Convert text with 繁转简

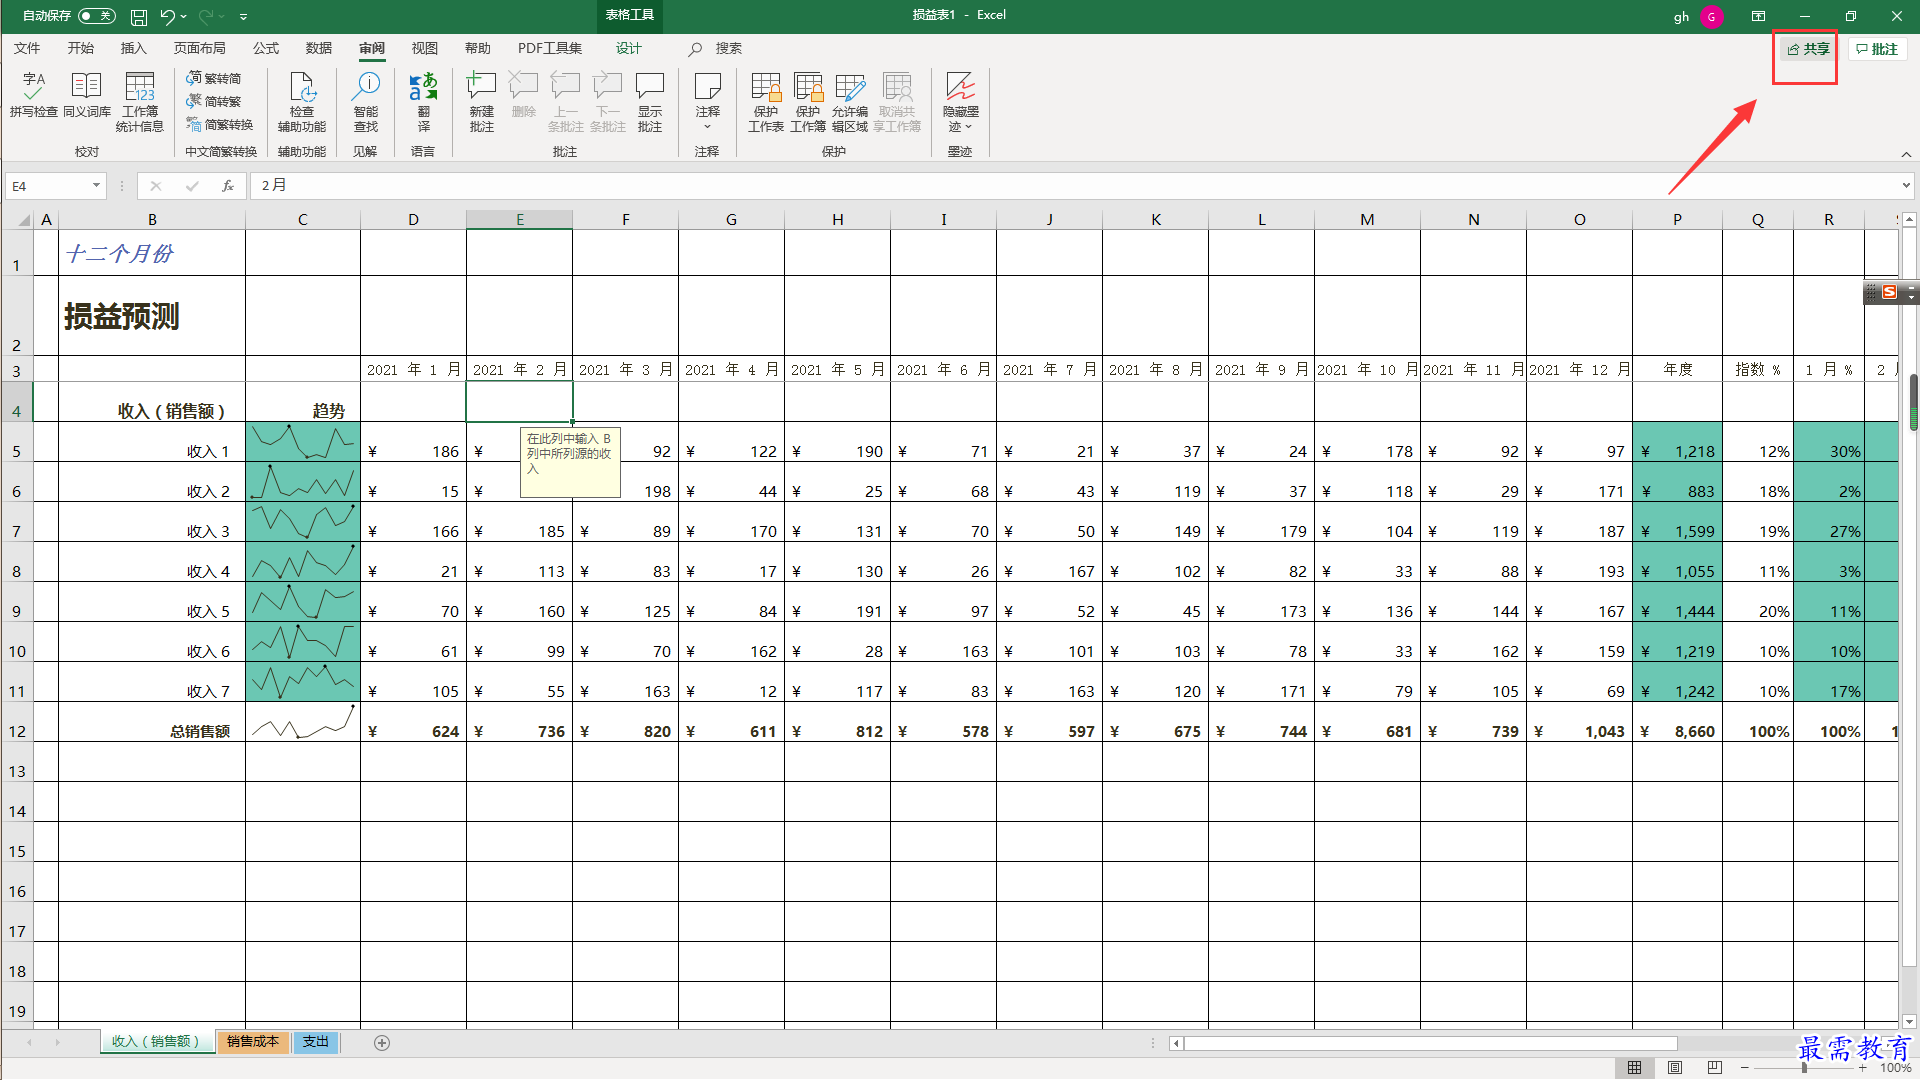tap(214, 78)
